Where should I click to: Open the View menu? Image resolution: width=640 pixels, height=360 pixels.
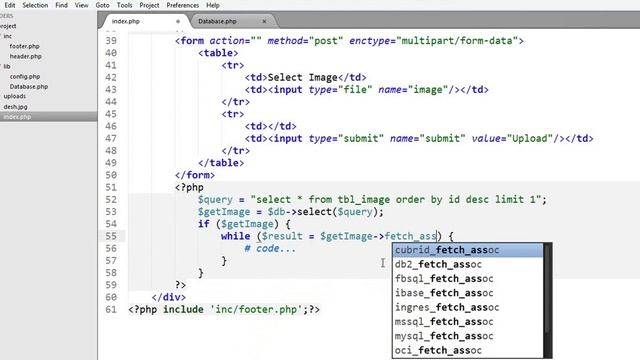(x=81, y=5)
